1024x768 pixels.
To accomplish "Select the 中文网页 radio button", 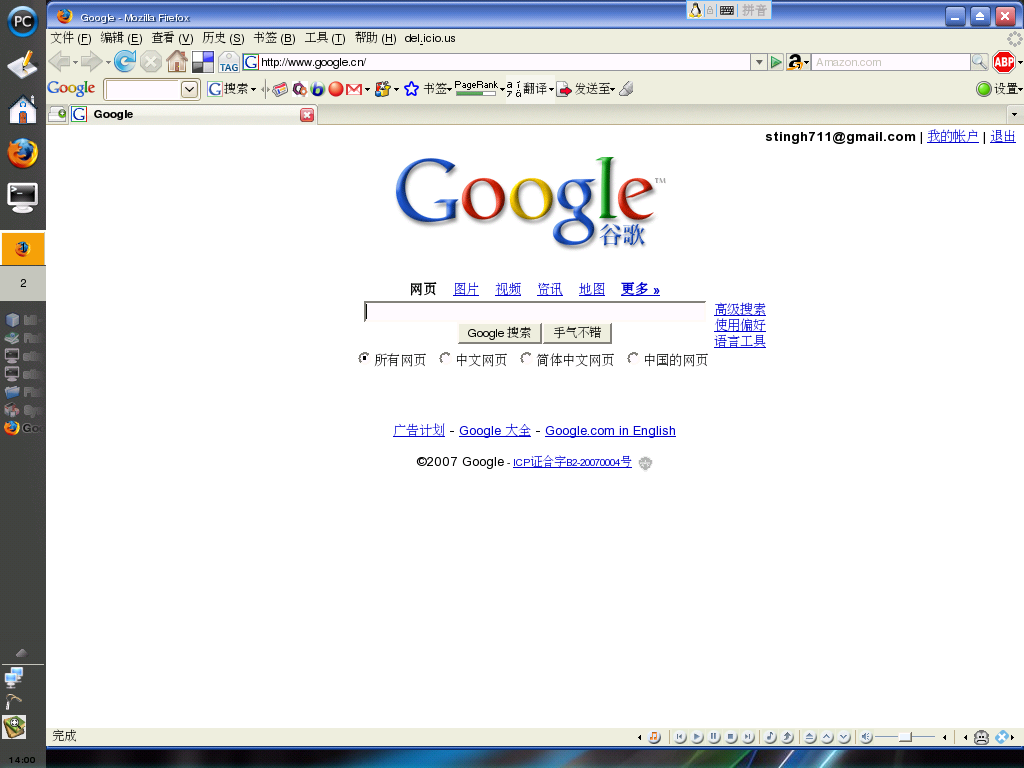I will click(x=445, y=358).
